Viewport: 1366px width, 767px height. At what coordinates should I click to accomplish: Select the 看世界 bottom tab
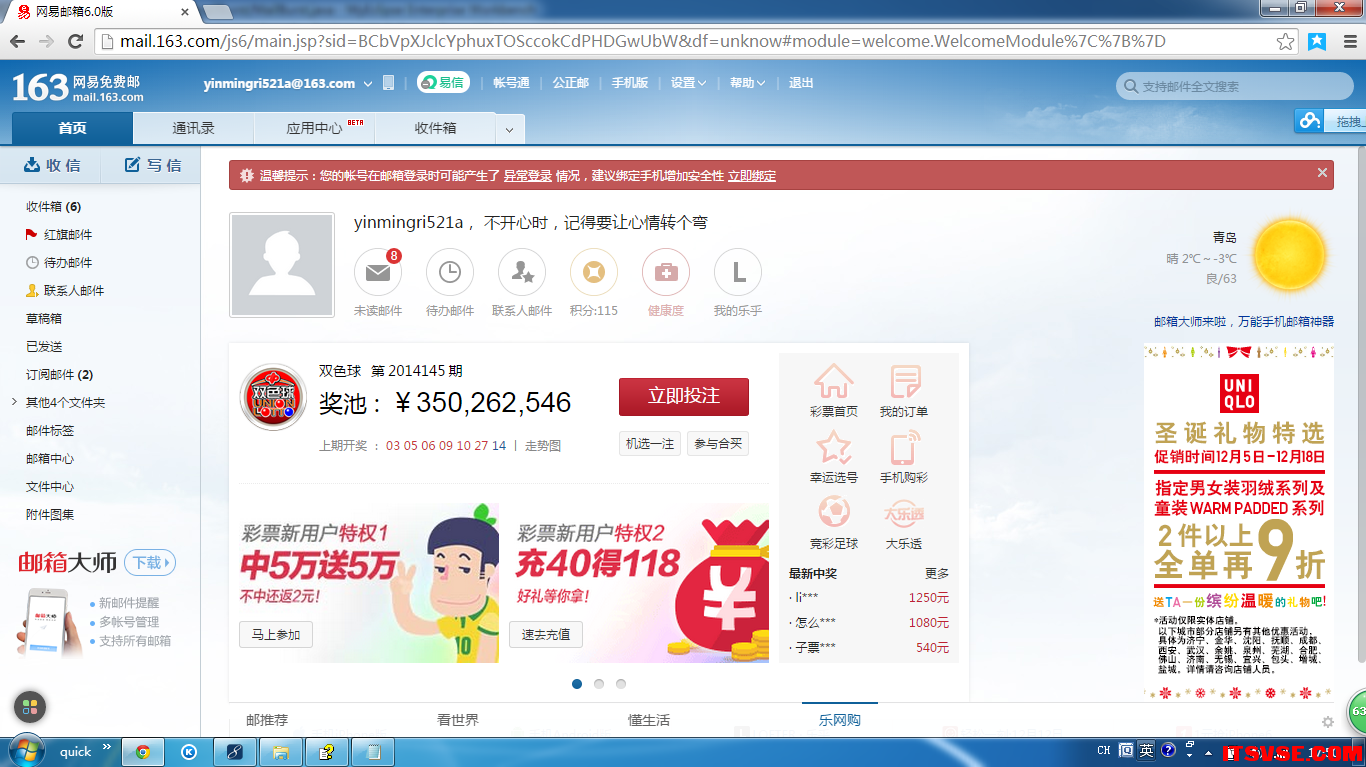[458, 720]
